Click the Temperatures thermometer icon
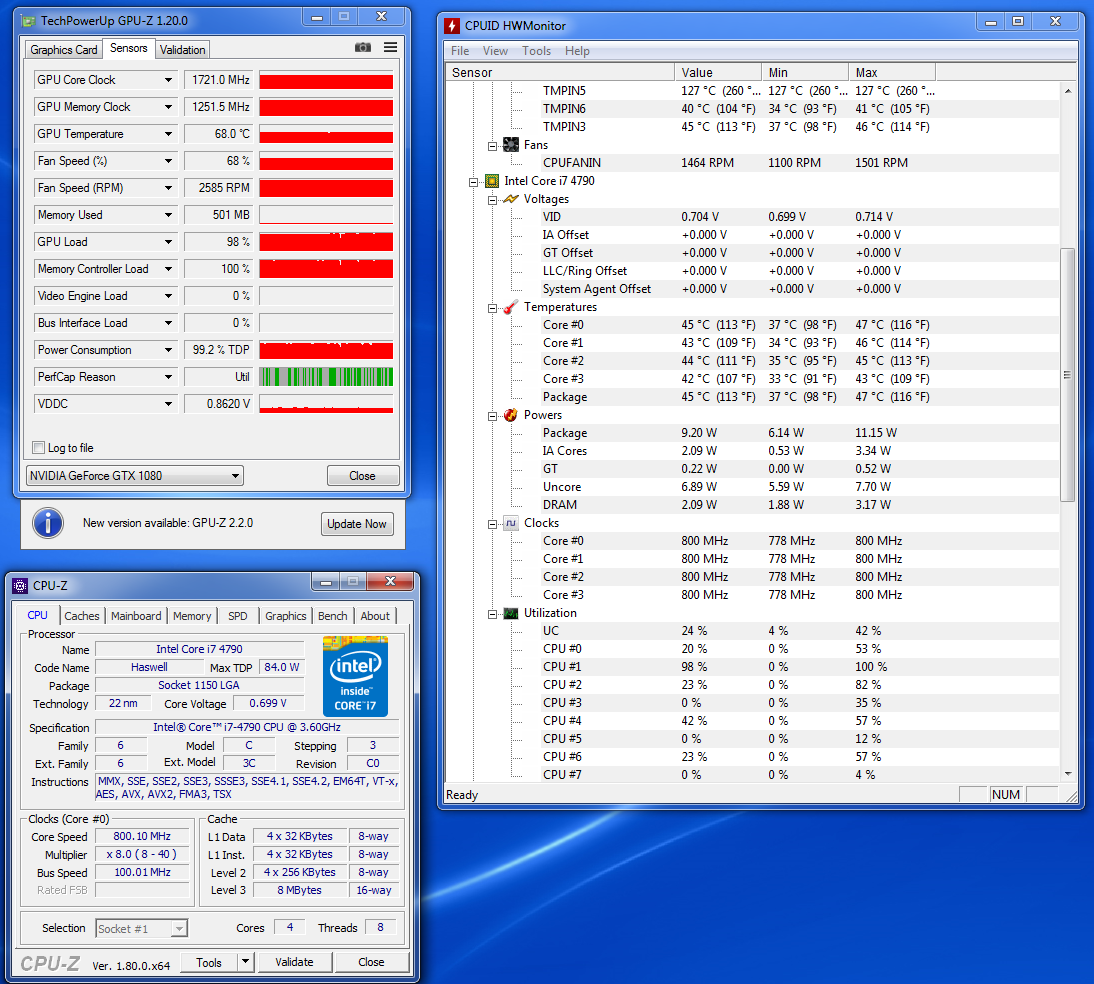Screen dimensions: 1094x984 (511, 307)
